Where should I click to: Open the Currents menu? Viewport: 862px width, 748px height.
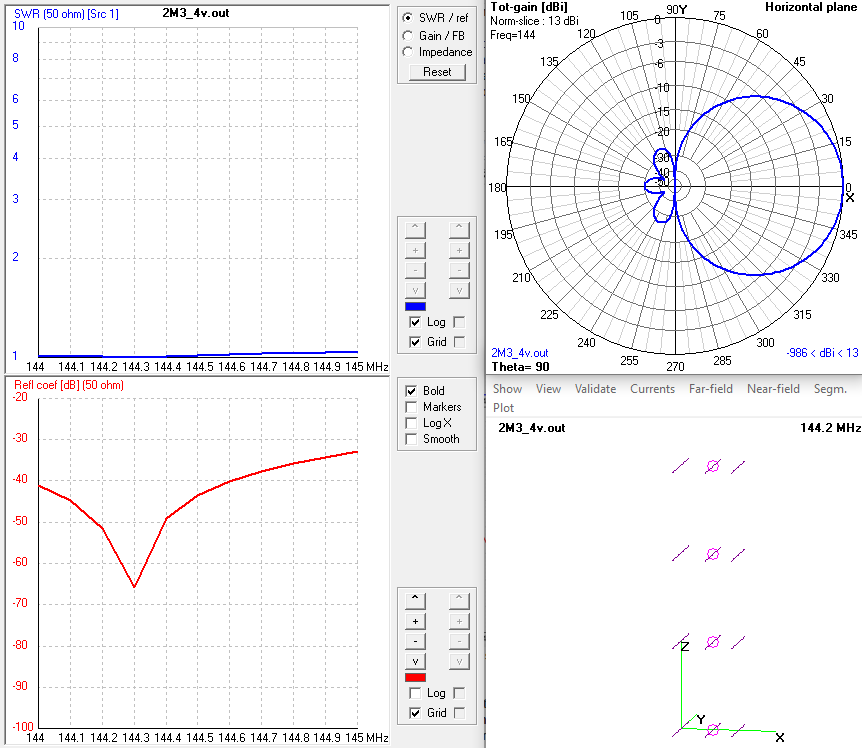(x=652, y=389)
